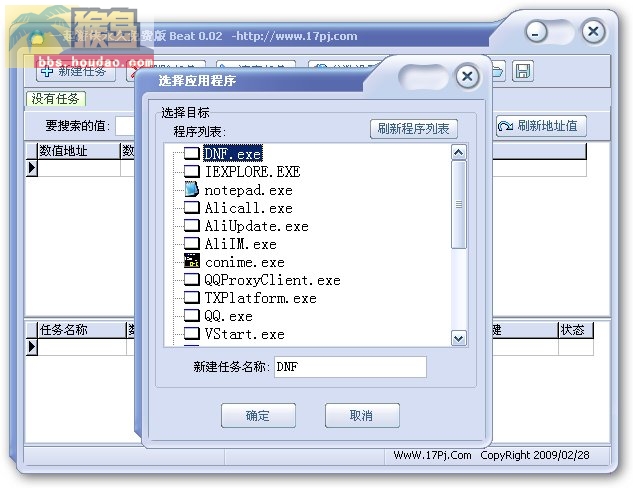The width and height of the screenshot is (633, 488).
Task: Select the 没有任务 tab
Action: click(x=55, y=98)
